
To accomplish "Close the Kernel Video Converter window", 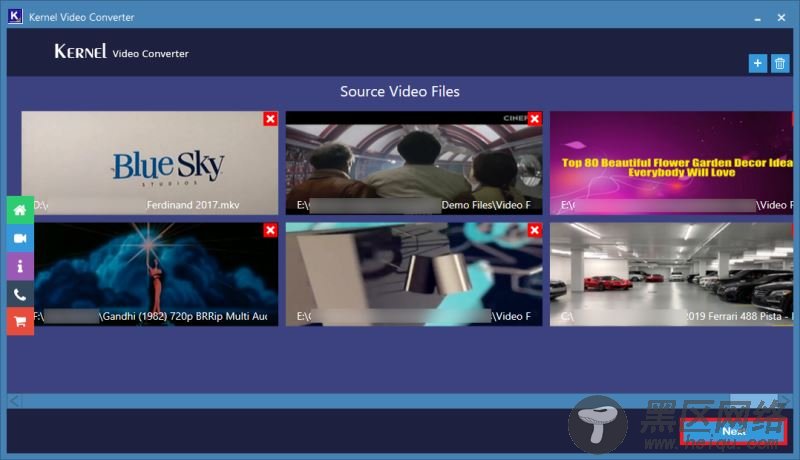I will click(781, 17).
